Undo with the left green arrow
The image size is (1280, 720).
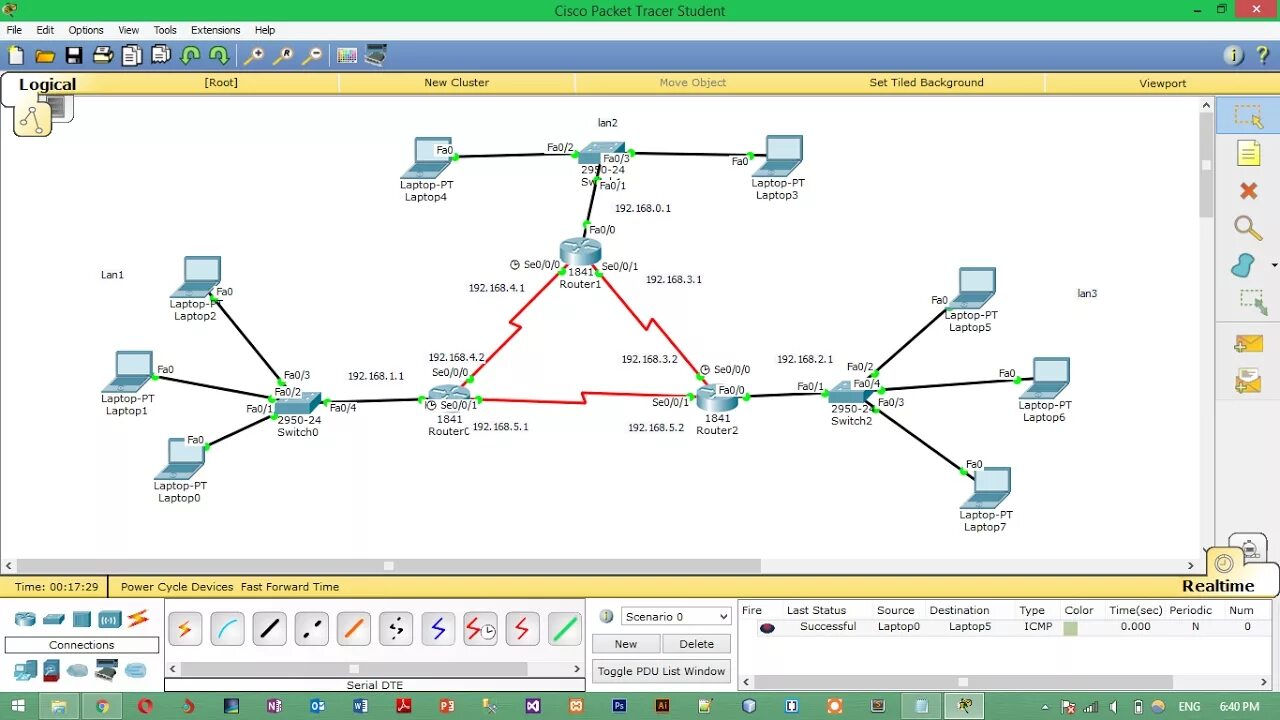pyautogui.click(x=190, y=56)
